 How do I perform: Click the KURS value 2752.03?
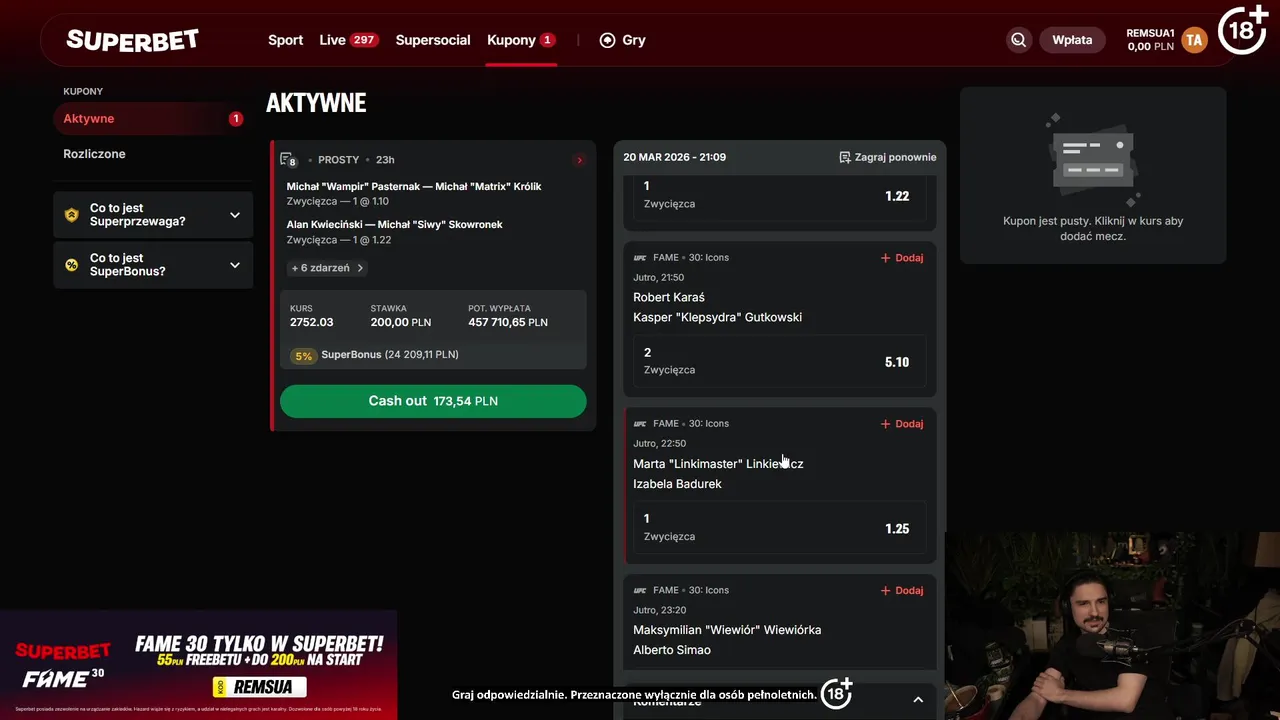point(312,322)
